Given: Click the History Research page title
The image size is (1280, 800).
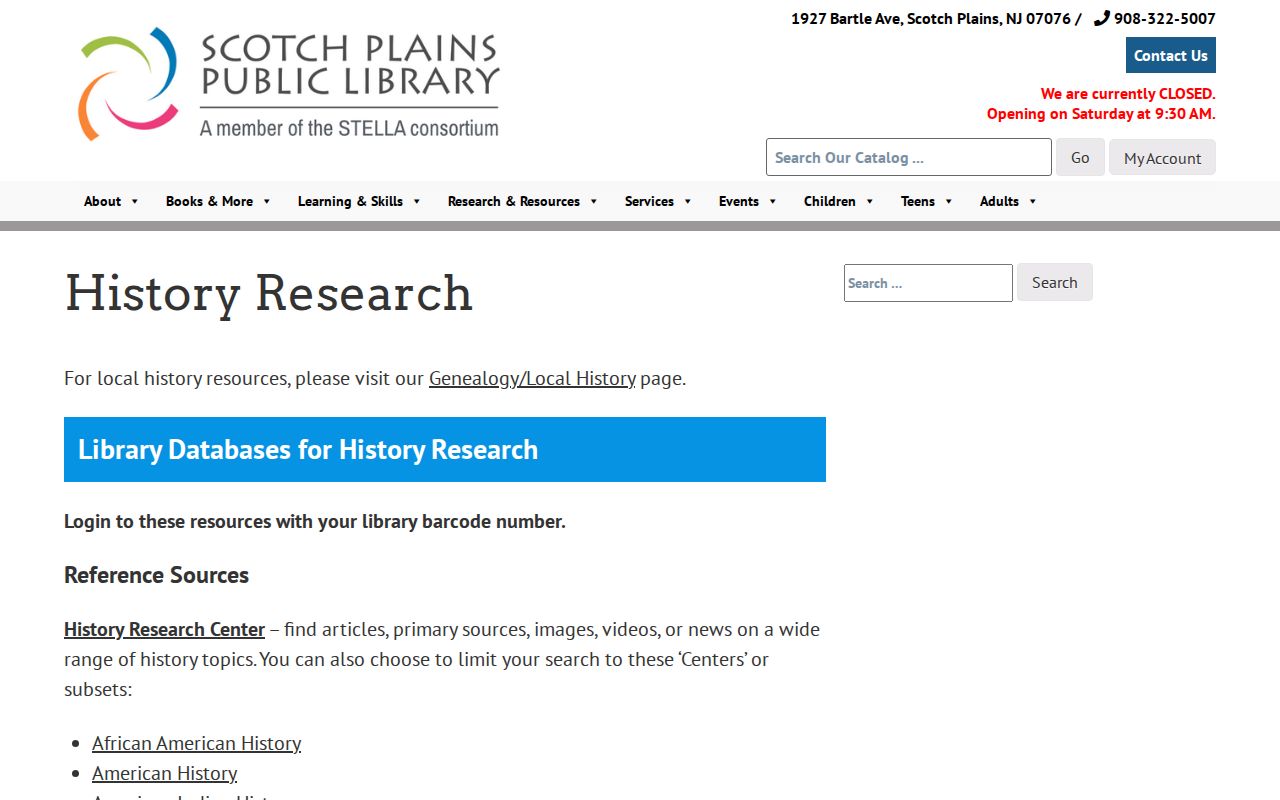Looking at the screenshot, I should 268,293.
